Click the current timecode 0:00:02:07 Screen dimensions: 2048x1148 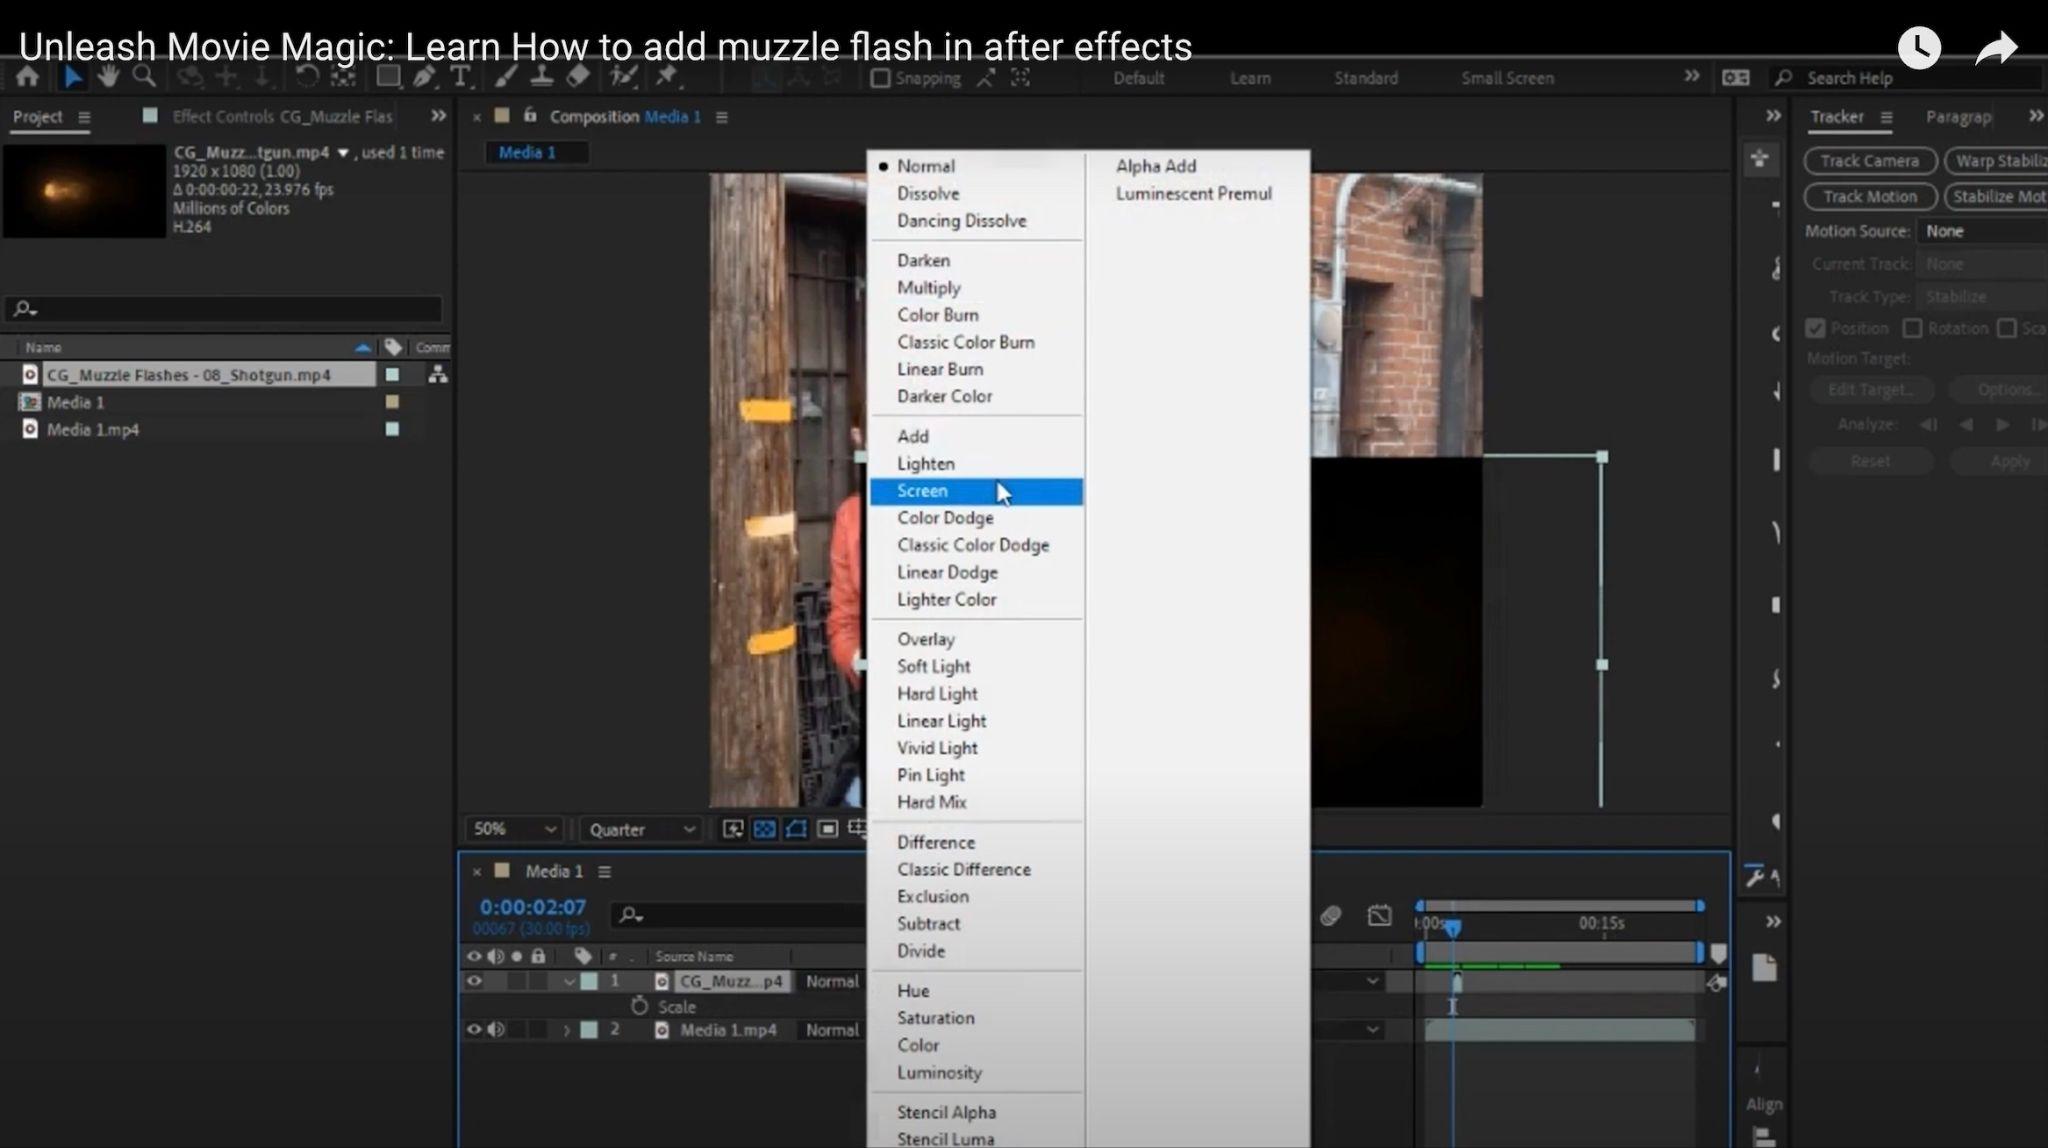point(532,907)
